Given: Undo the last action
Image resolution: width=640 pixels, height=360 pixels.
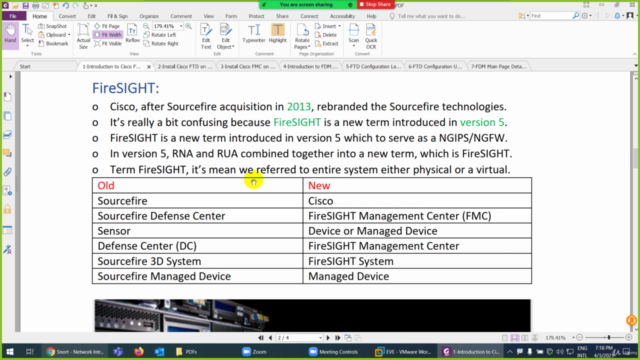Looking at the screenshot, I should coord(65,5).
